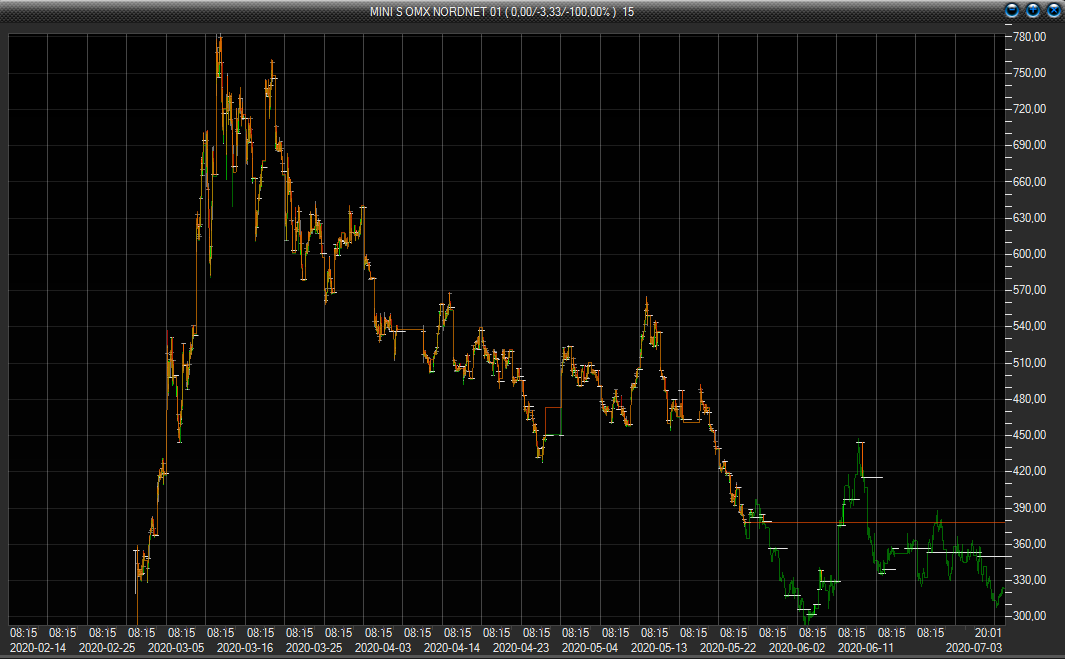Click the 660,00 price axis label
This screenshot has height=659, width=1065.
1029,182
